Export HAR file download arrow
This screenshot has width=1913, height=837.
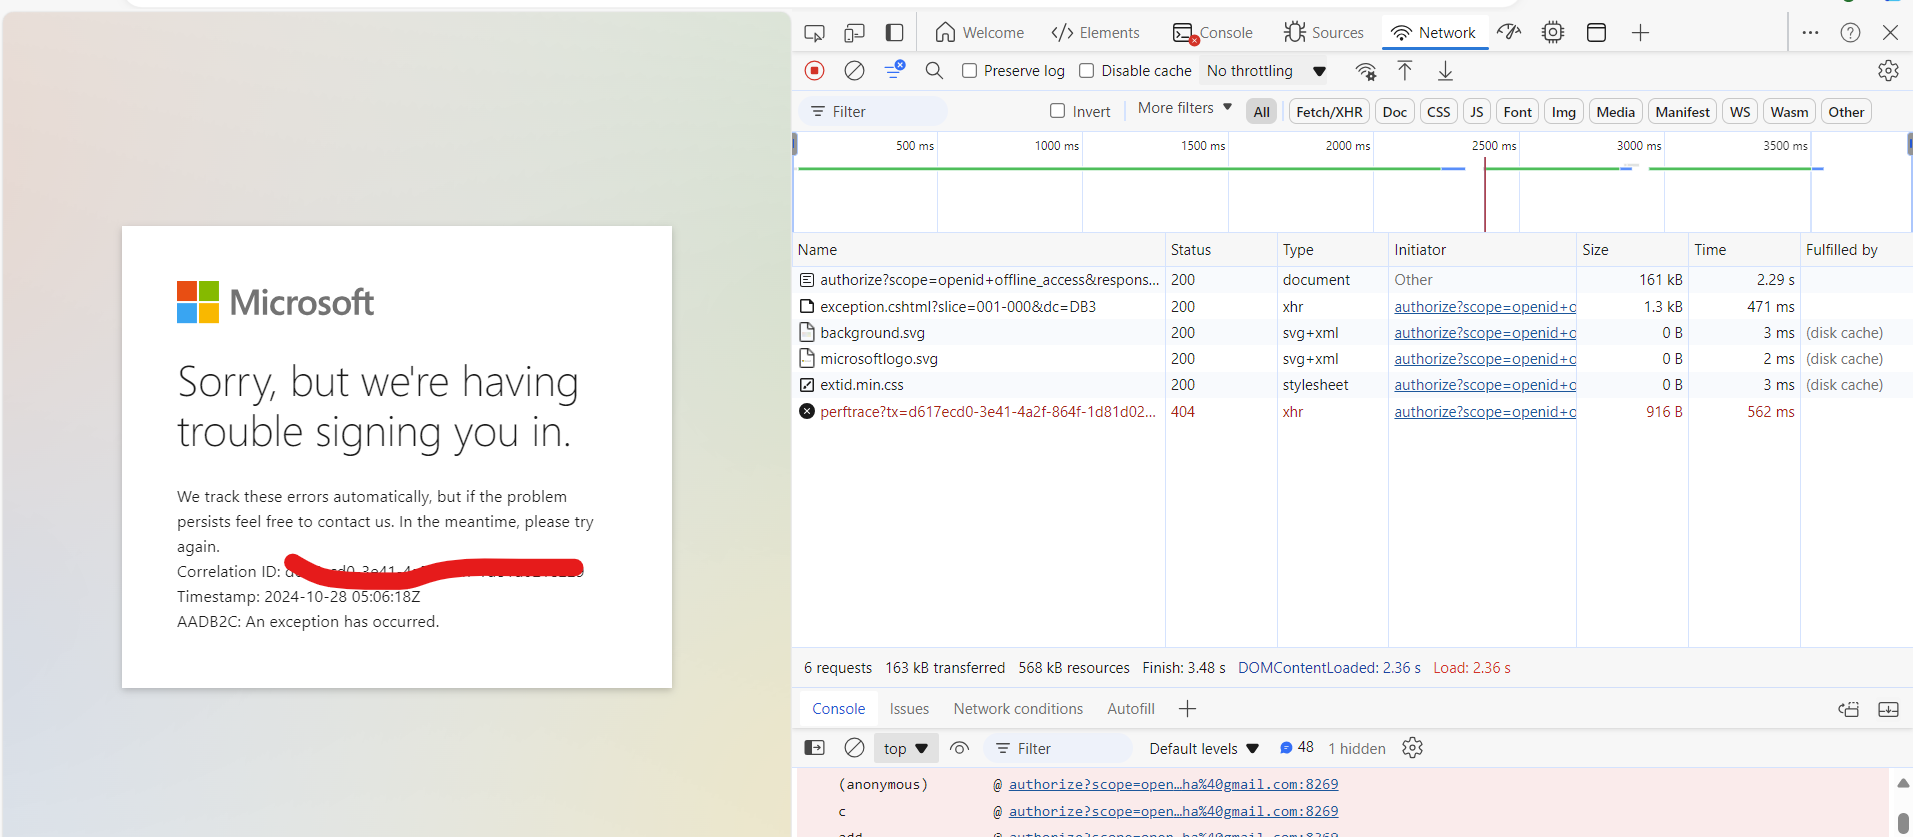click(1445, 71)
